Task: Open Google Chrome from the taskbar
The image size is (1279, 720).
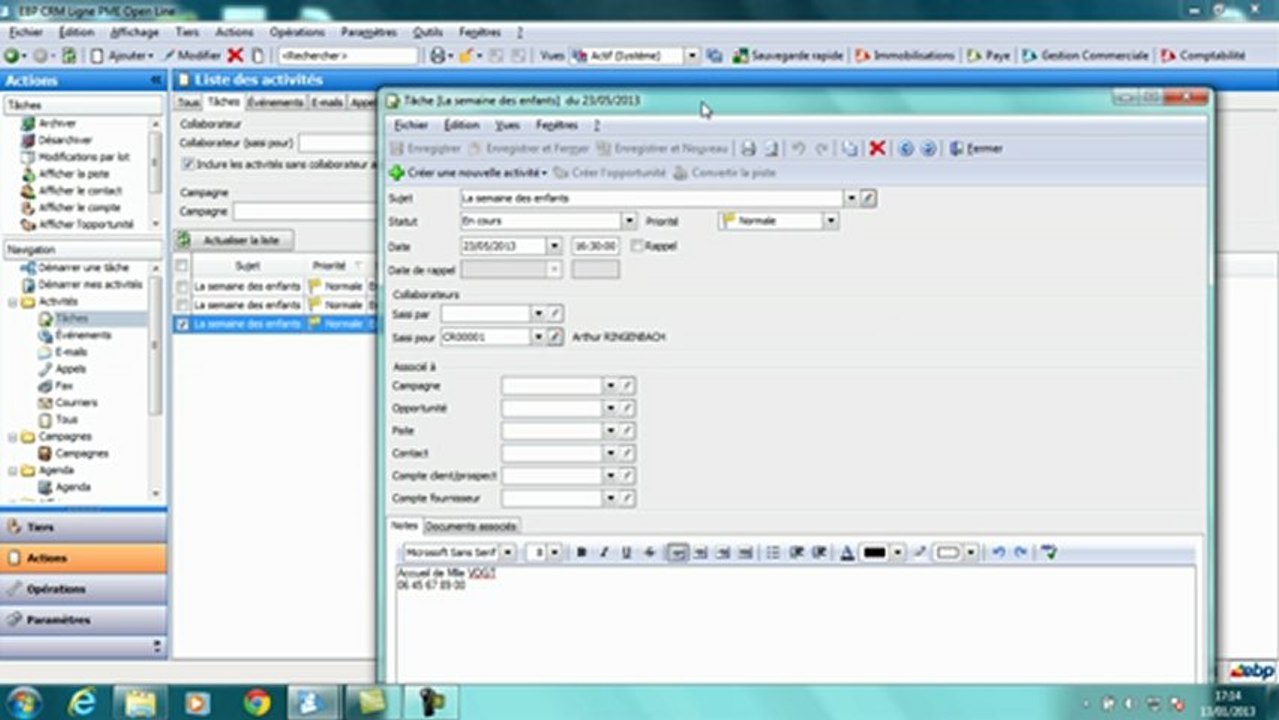Action: coord(257,702)
